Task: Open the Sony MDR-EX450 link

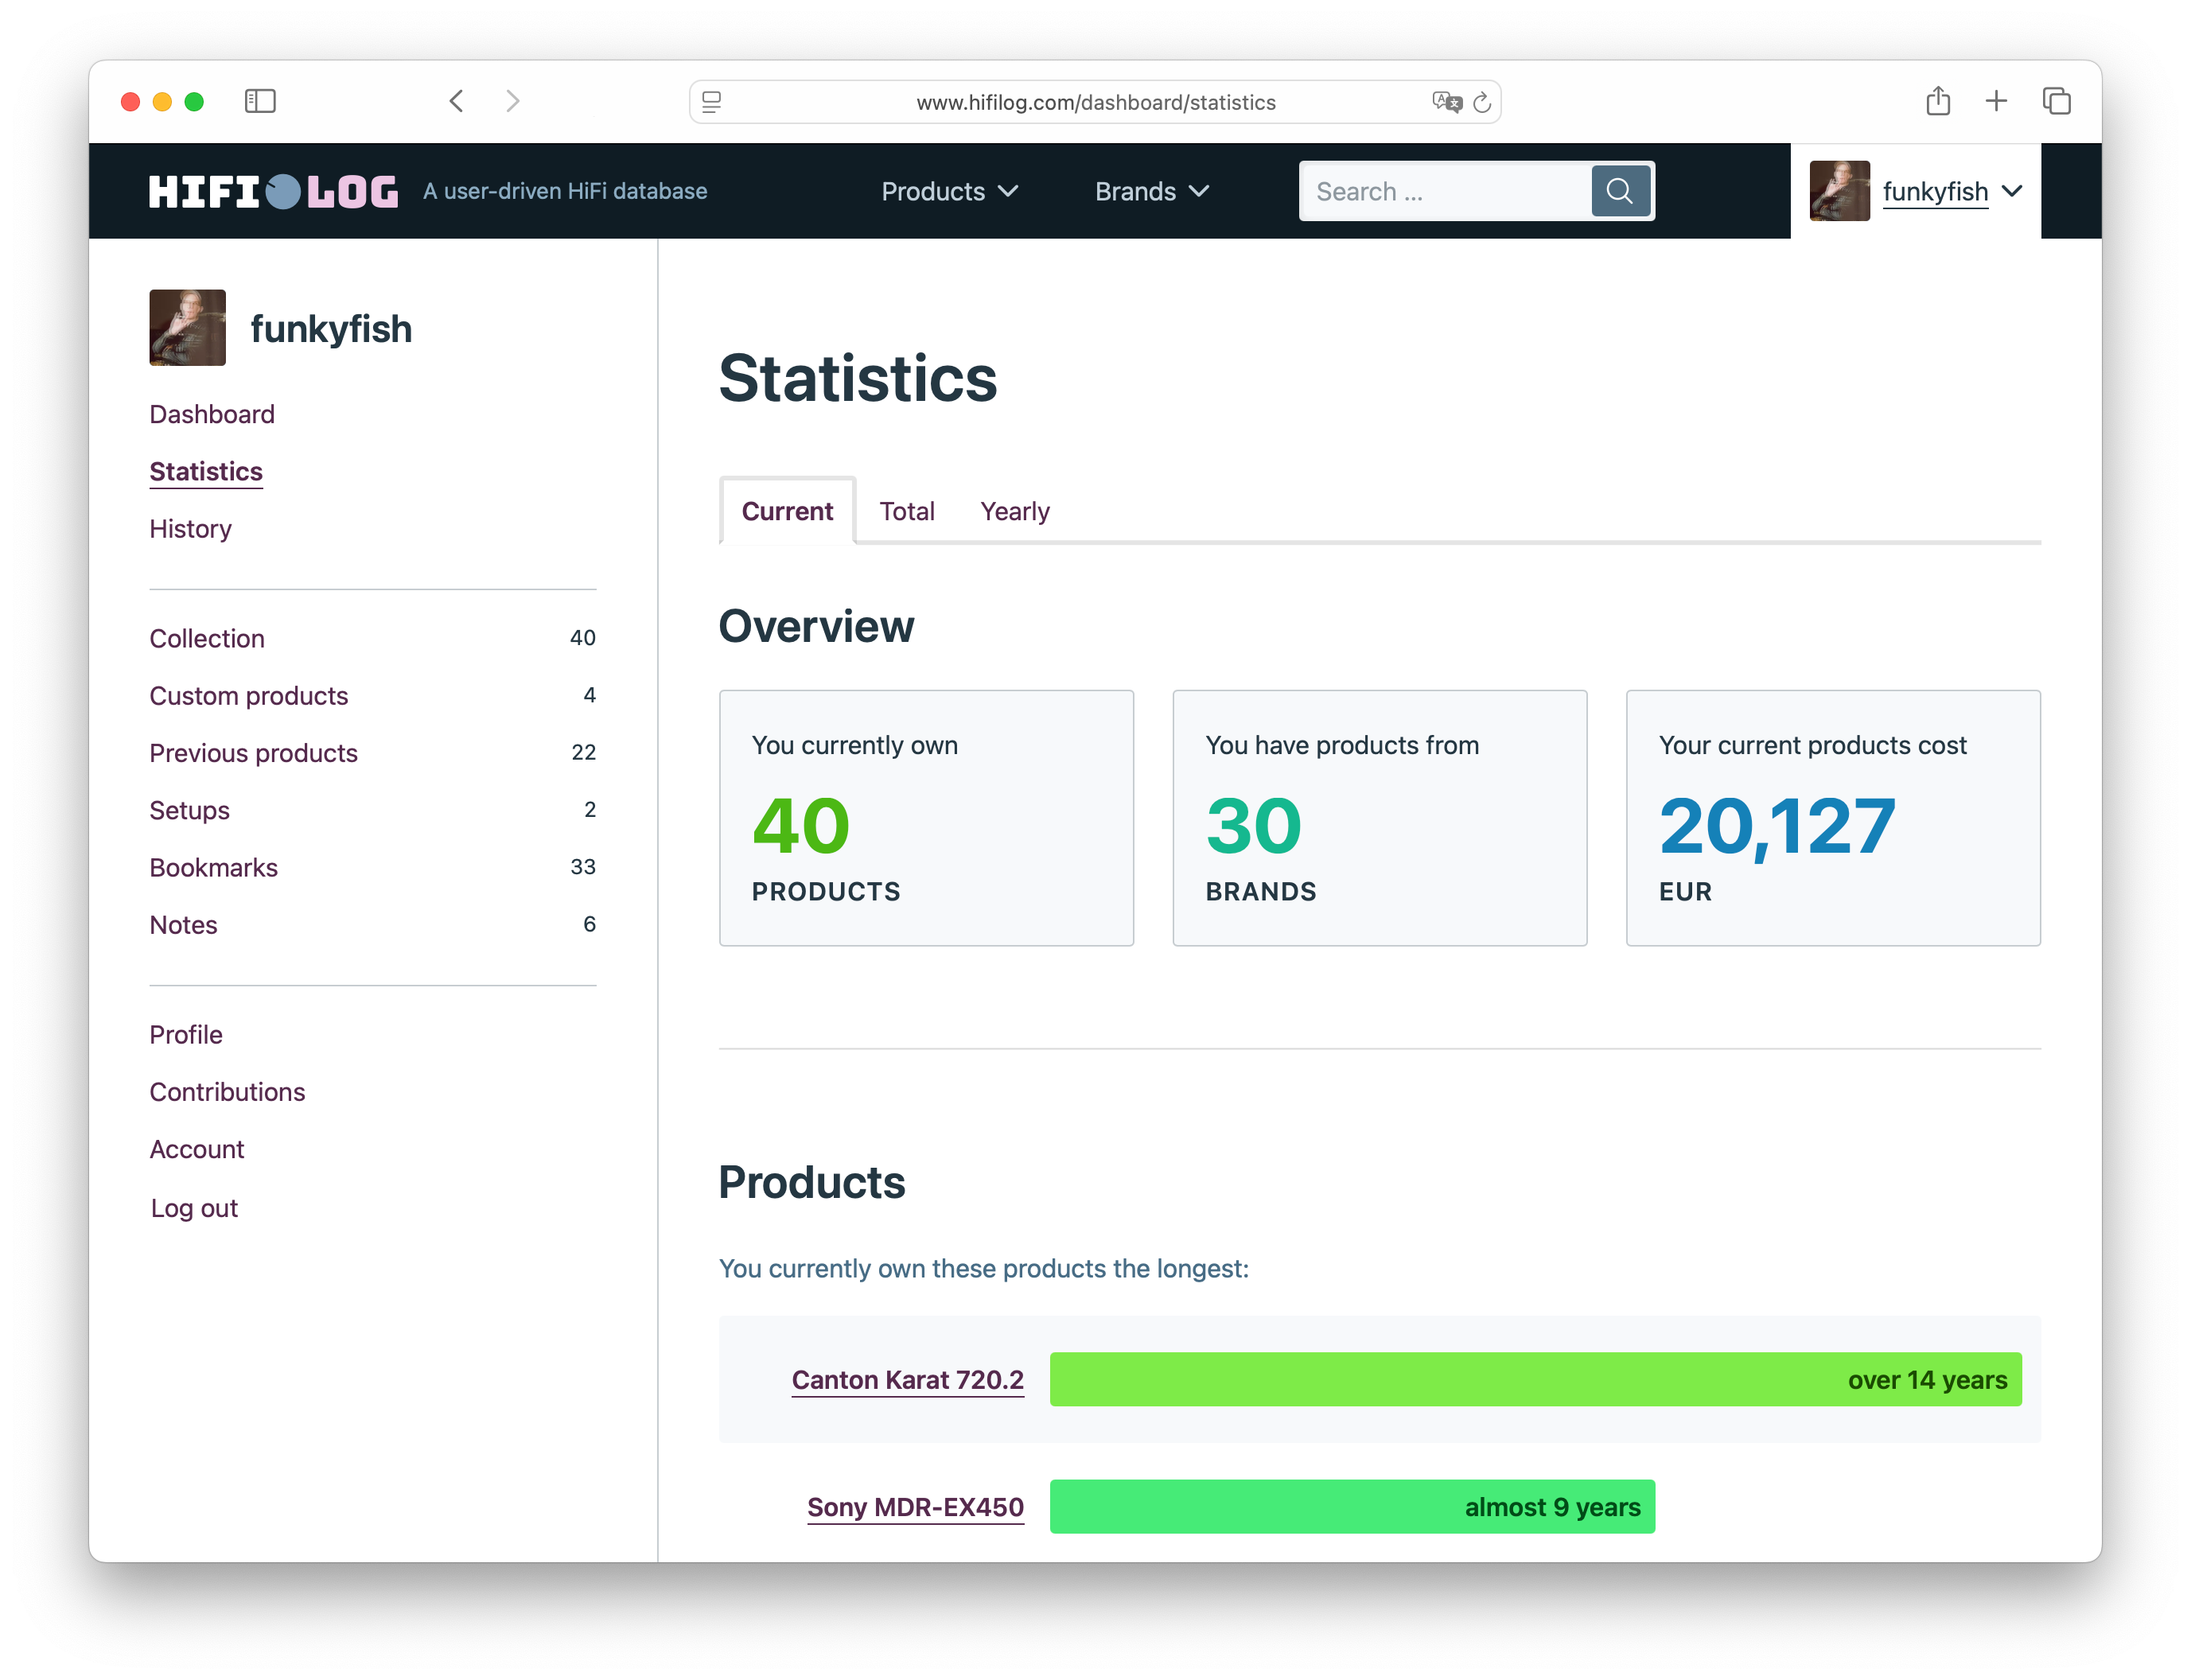Action: 915,1506
